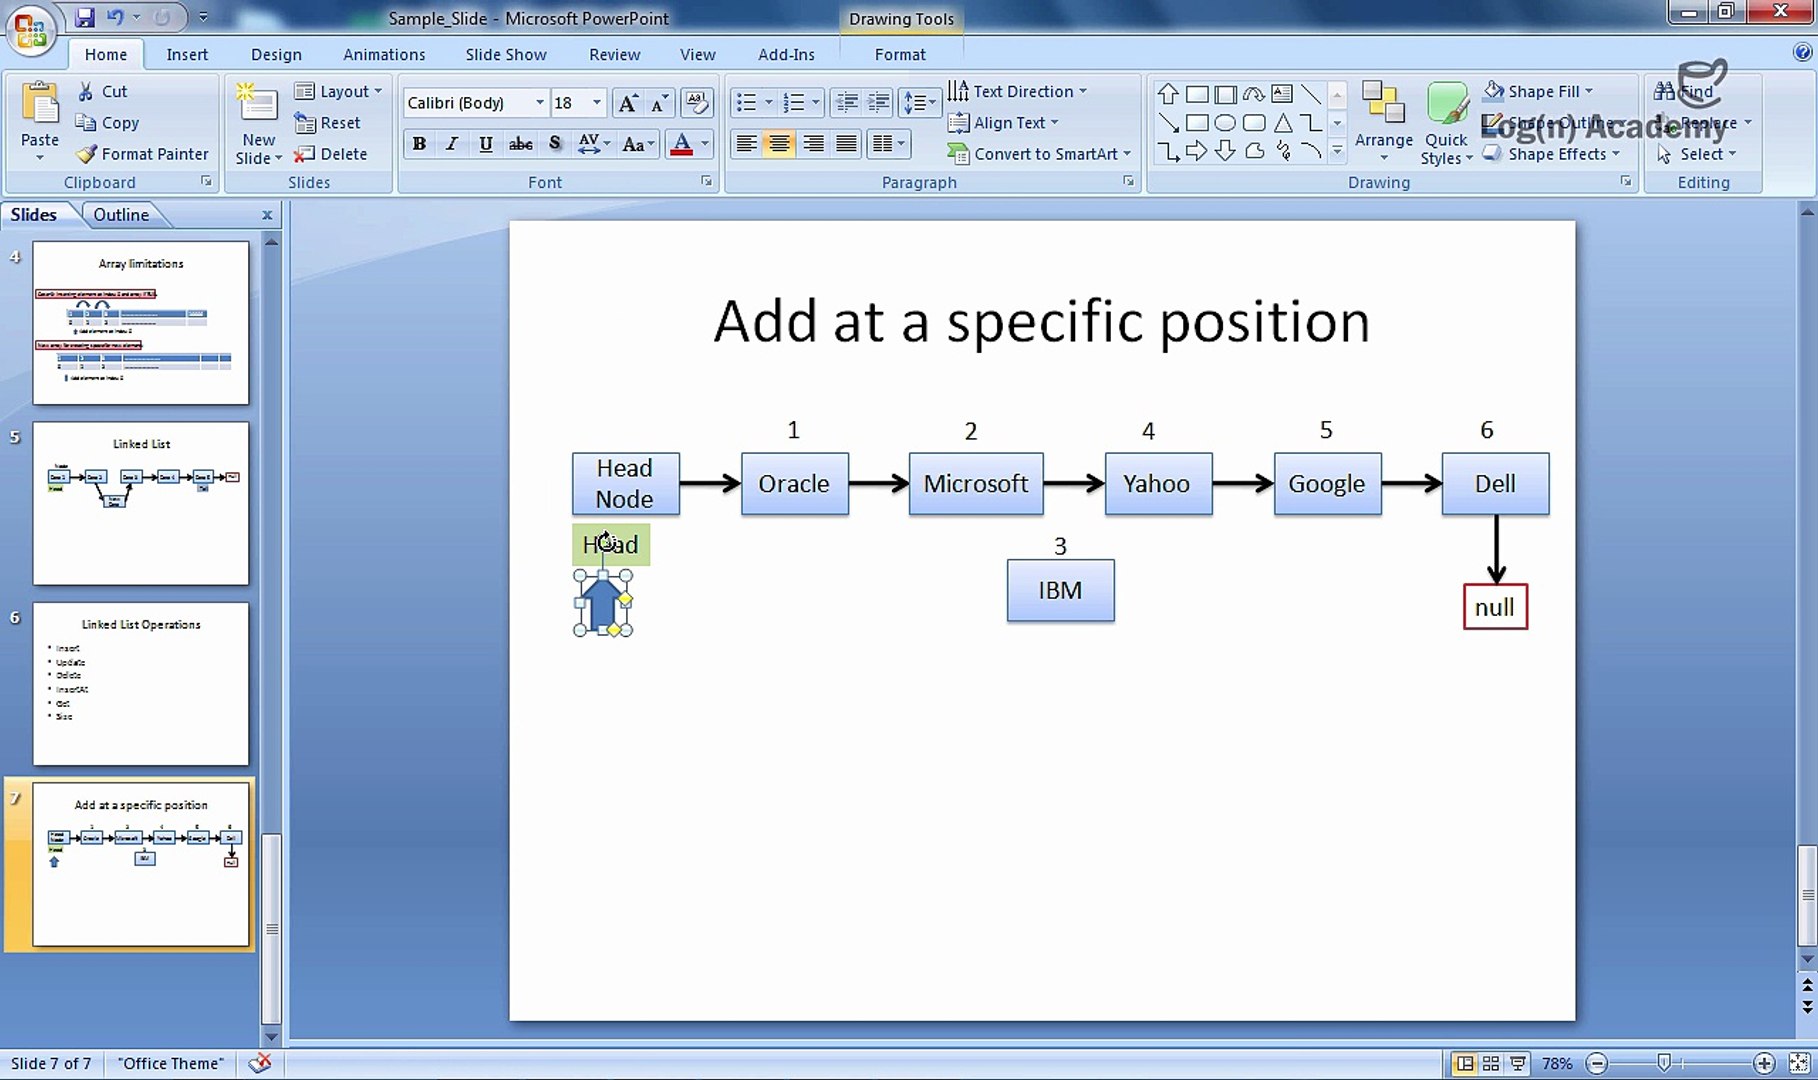Open the Slide Show ribbon tab
Viewport: 1818px width, 1080px height.
pyautogui.click(x=506, y=54)
